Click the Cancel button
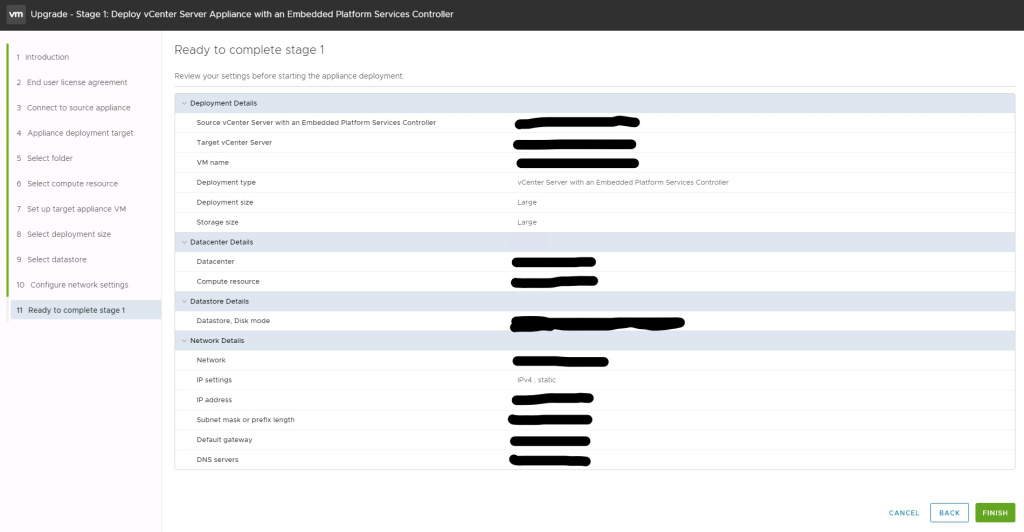The height and width of the screenshot is (532, 1024). pos(904,513)
